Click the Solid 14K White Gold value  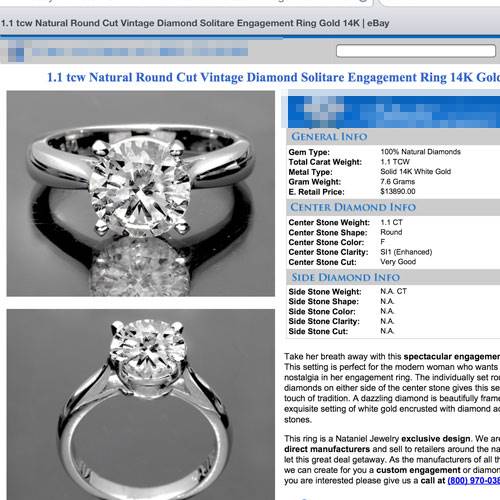[x=416, y=172]
